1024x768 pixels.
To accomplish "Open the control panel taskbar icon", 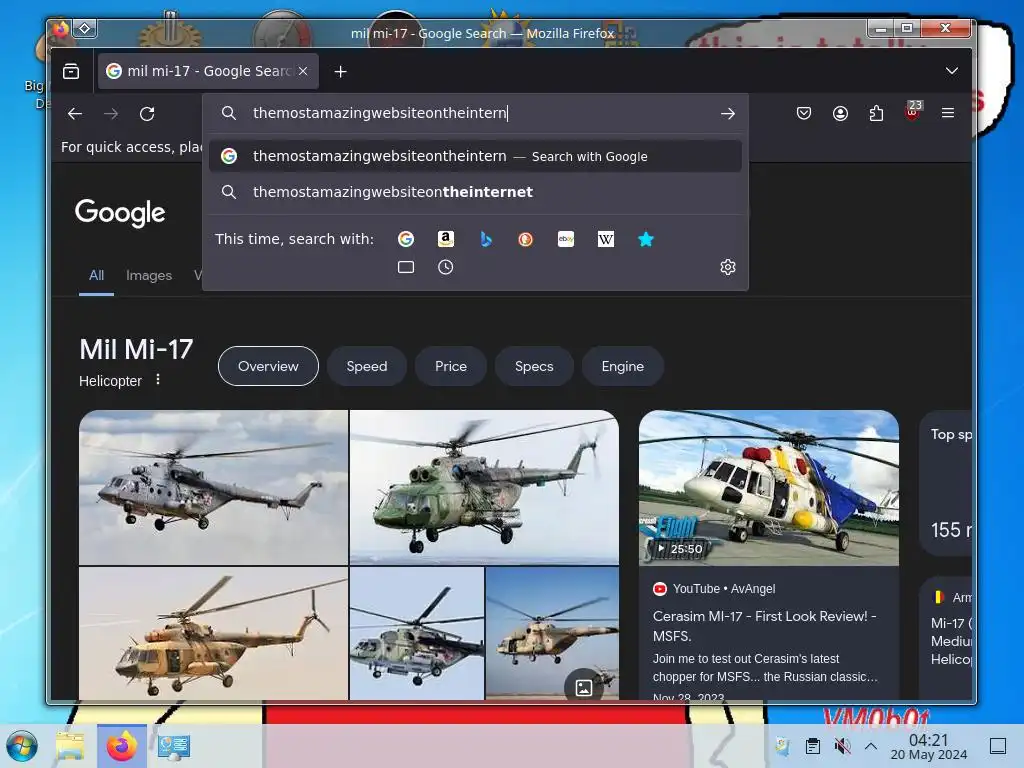I will pyautogui.click(x=174, y=746).
